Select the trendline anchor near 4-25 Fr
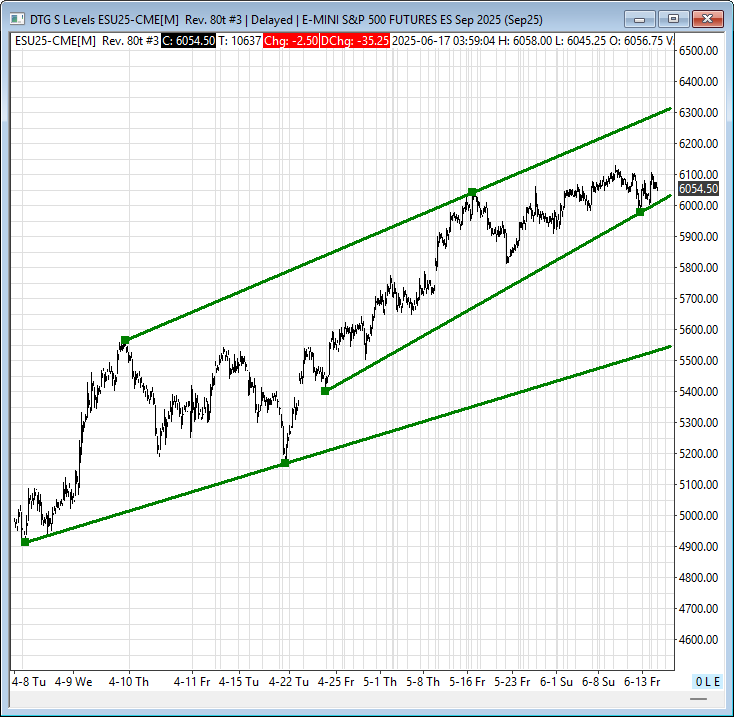This screenshot has height=717, width=734. pos(325,391)
